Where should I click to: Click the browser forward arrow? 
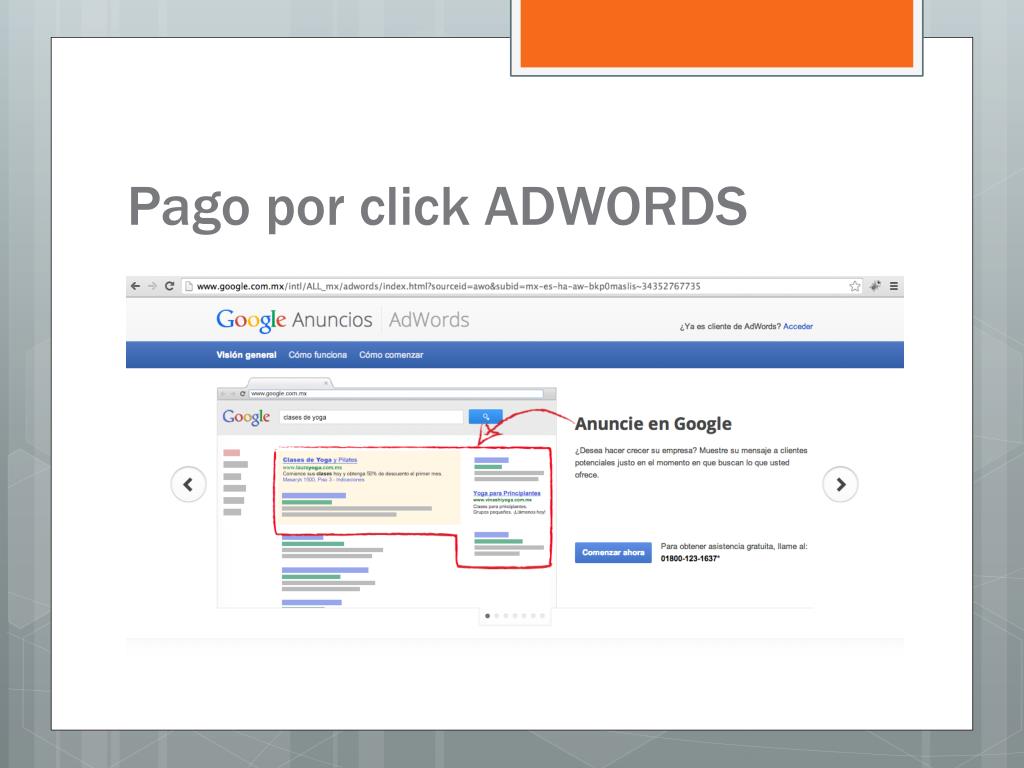[152, 286]
